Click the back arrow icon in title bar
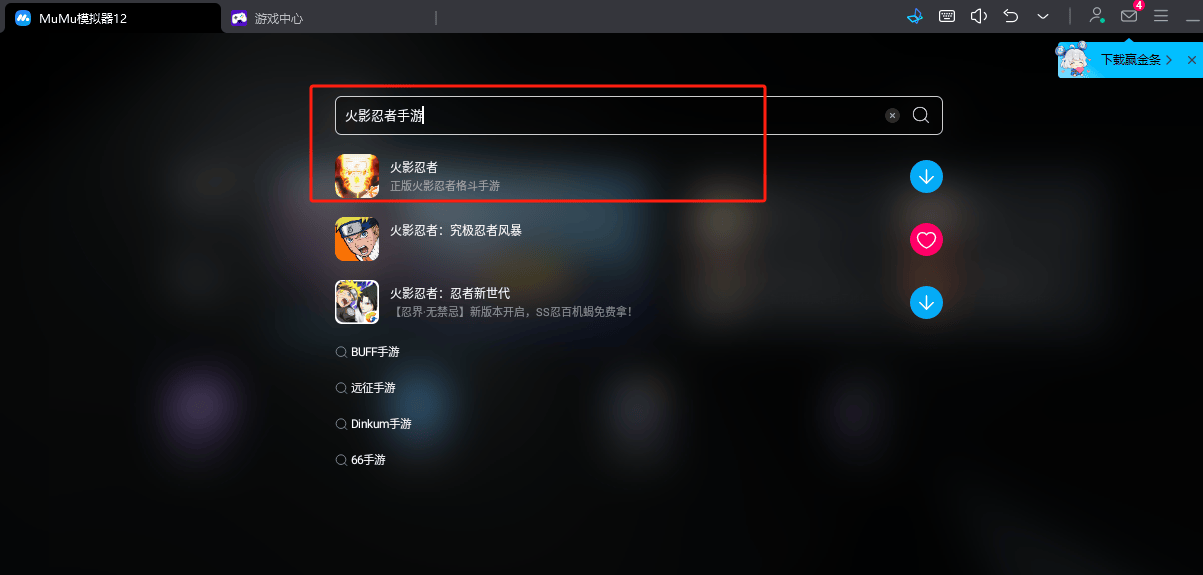This screenshot has height=575, width=1203. (x=1011, y=17)
